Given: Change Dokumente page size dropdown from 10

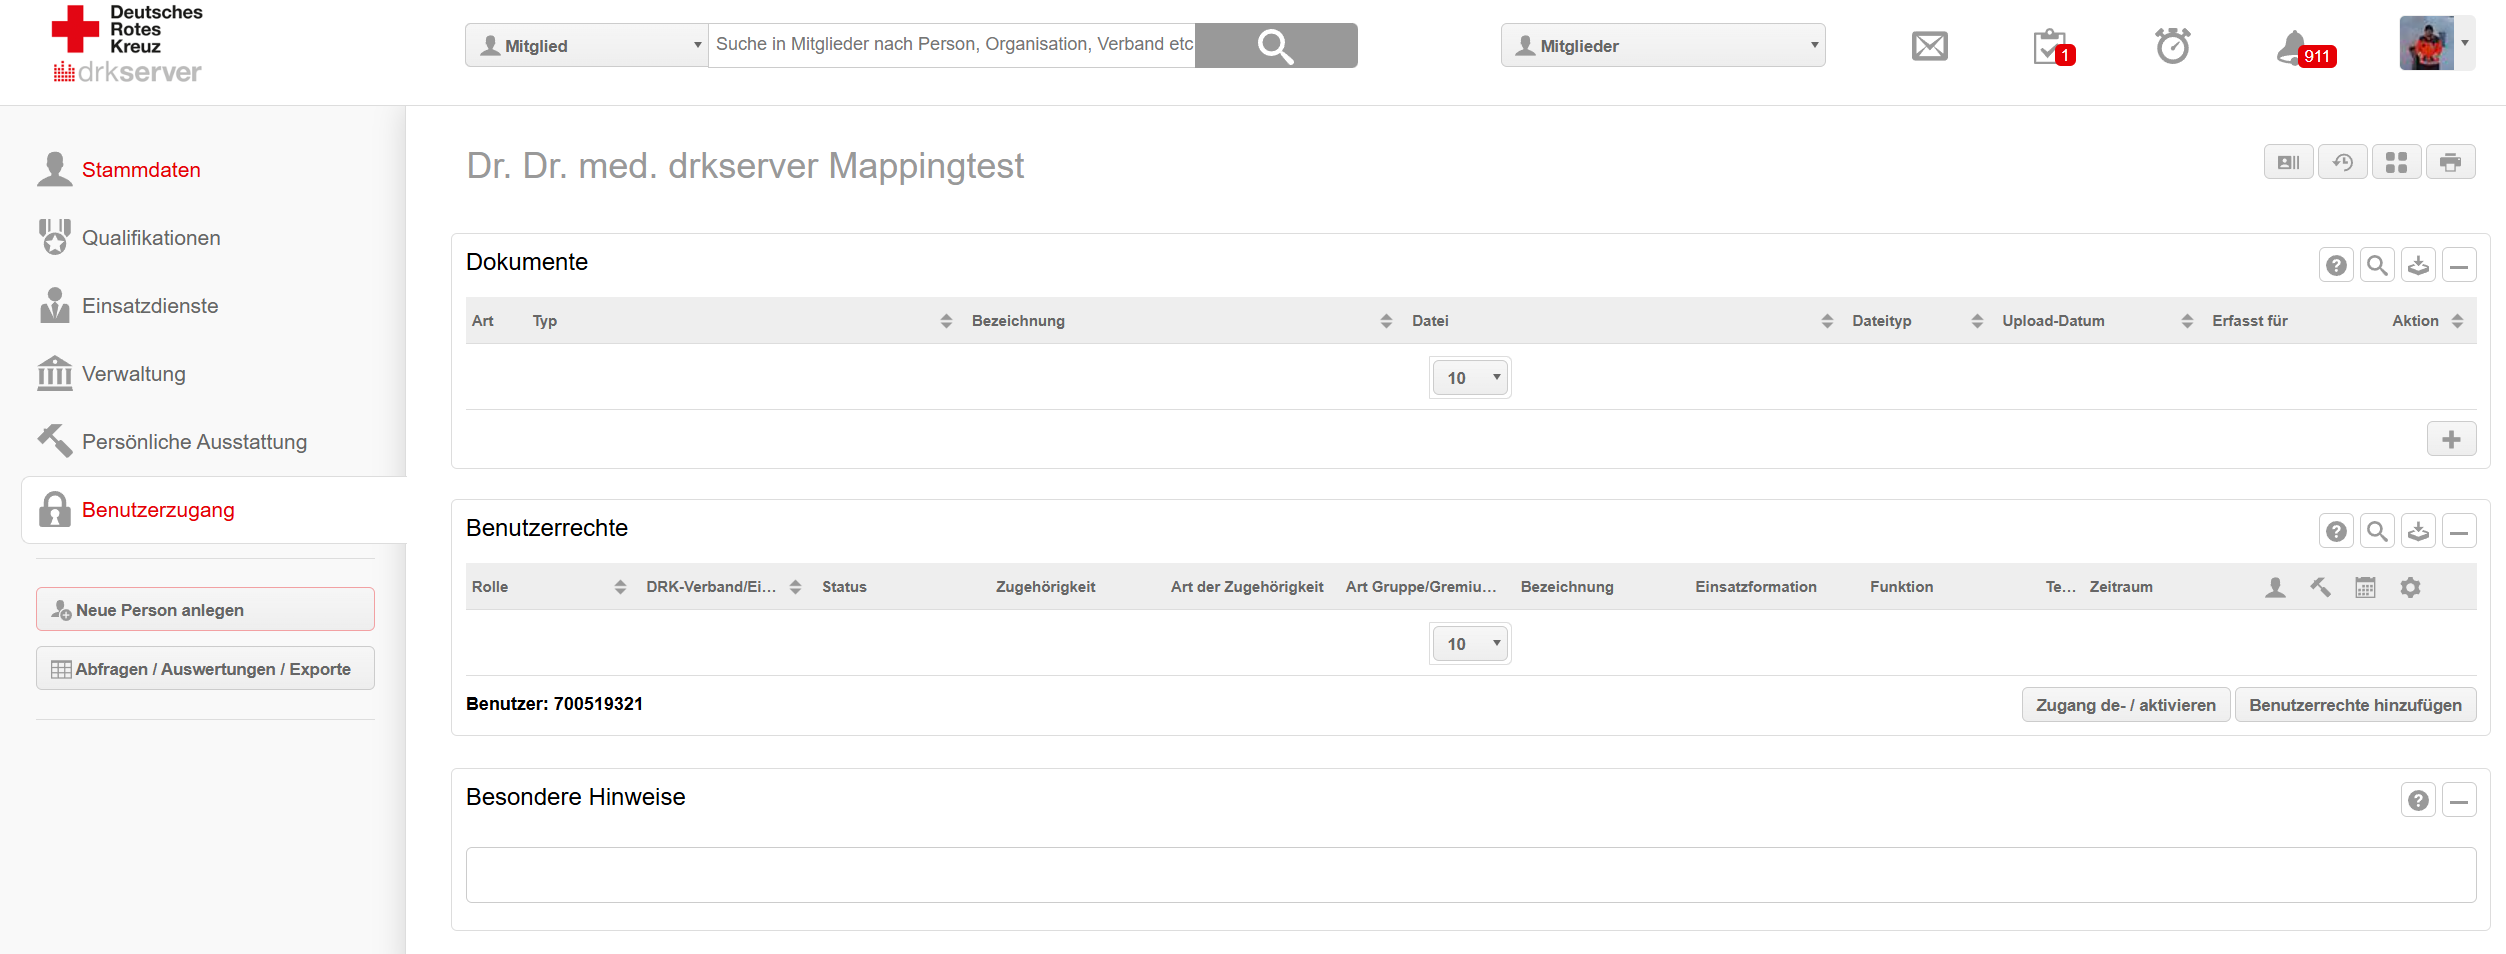Looking at the screenshot, I should [x=1470, y=378].
